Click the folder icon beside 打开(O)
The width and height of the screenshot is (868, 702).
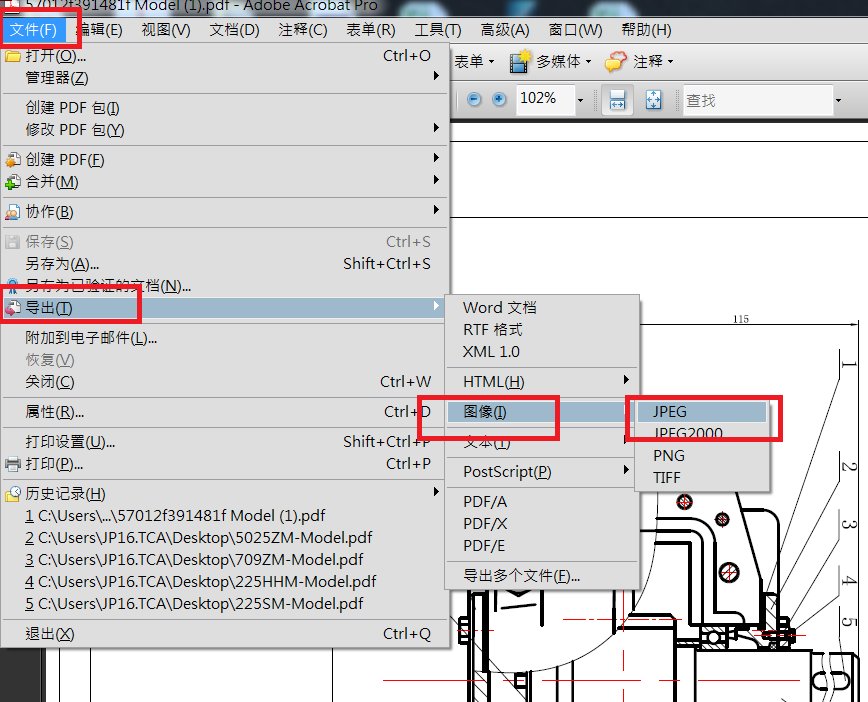[13, 56]
